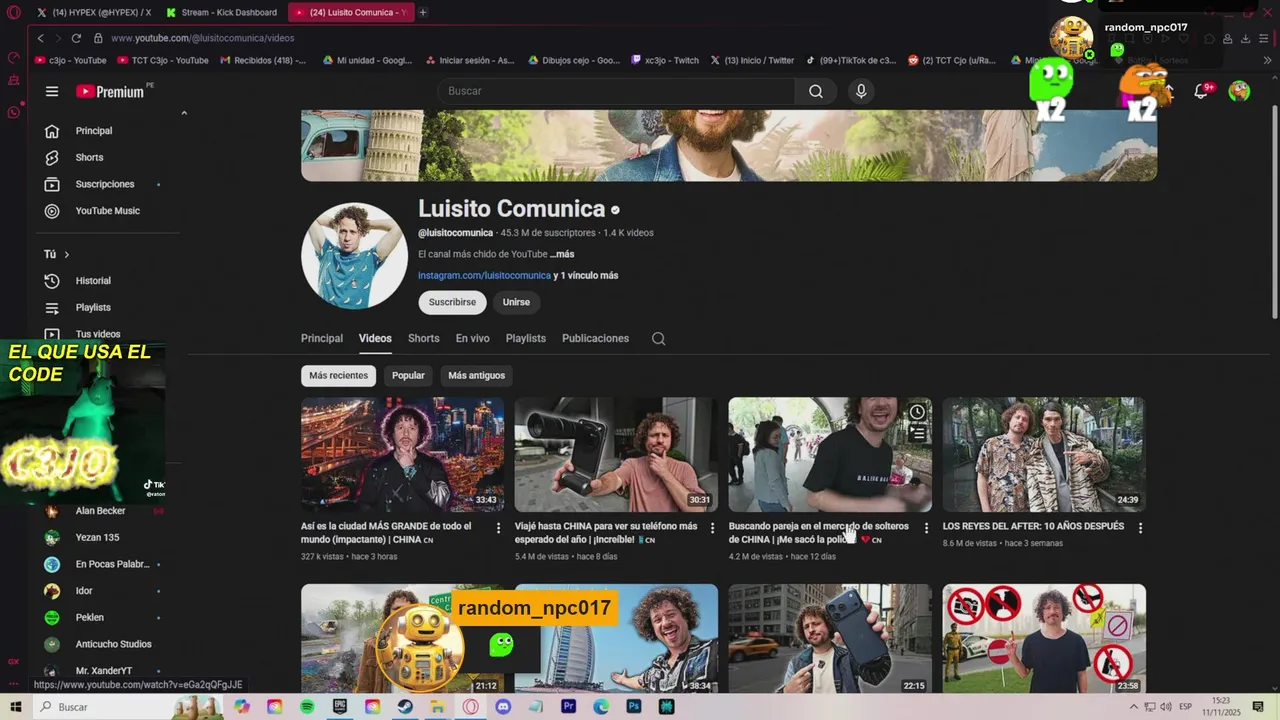1280x720 pixels.
Task: Switch to channel Playlists tab
Action: [x=526, y=339]
